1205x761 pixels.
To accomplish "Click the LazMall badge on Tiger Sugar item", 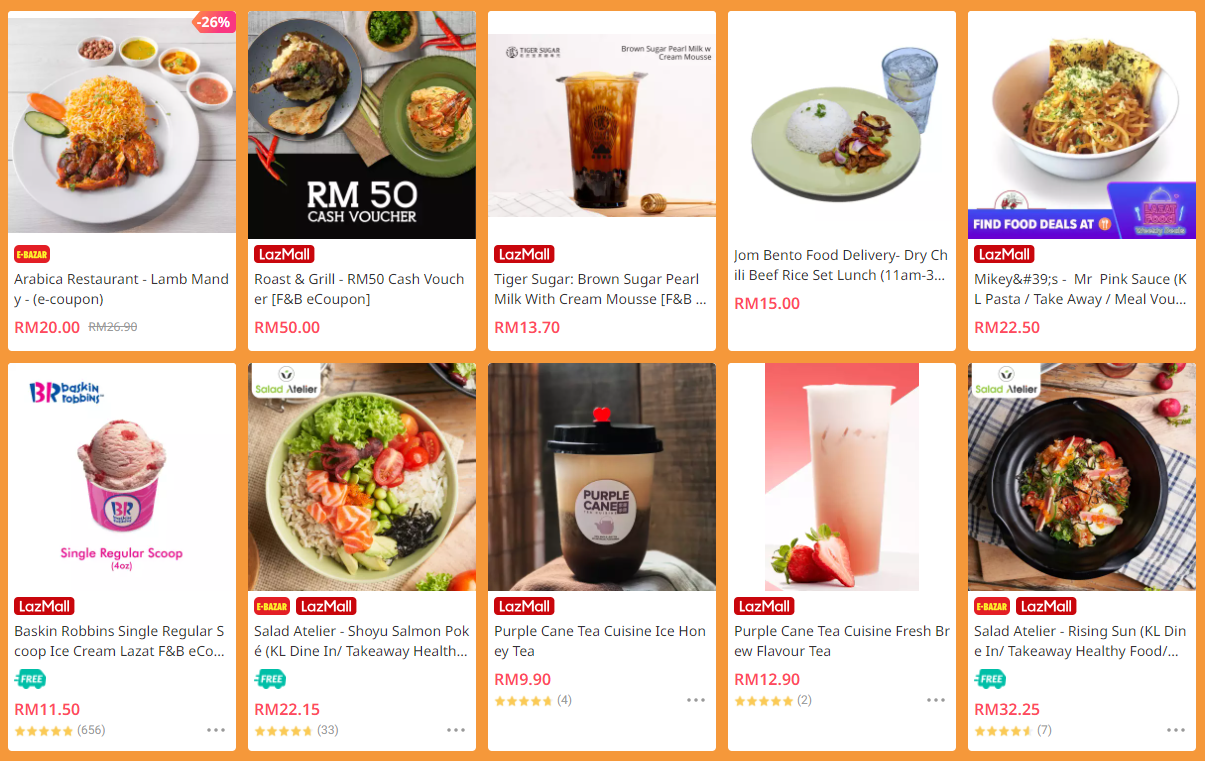I will coord(524,254).
